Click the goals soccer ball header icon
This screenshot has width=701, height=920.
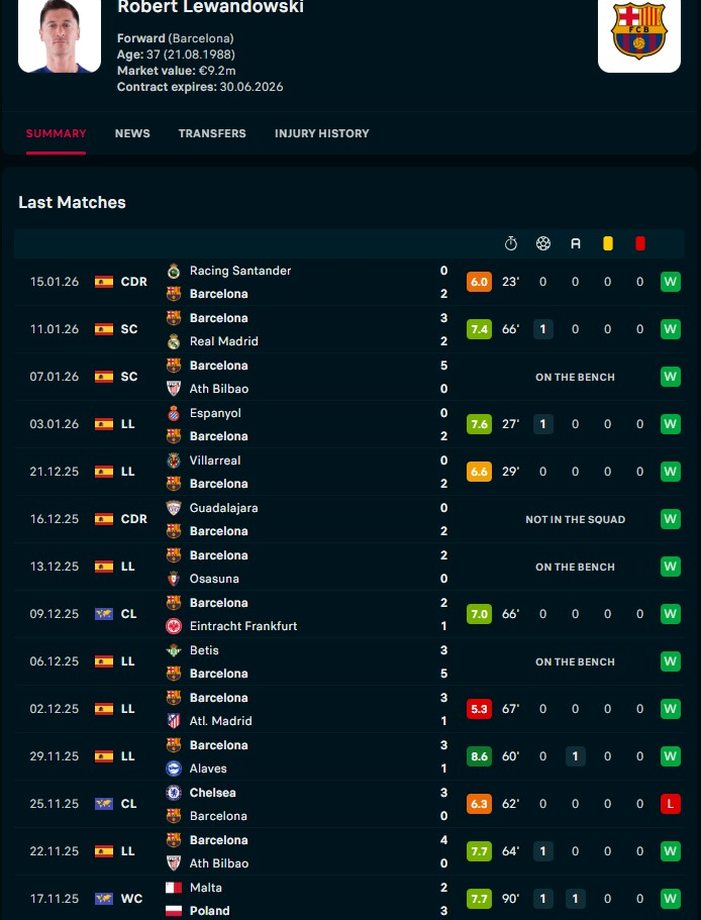click(543, 243)
